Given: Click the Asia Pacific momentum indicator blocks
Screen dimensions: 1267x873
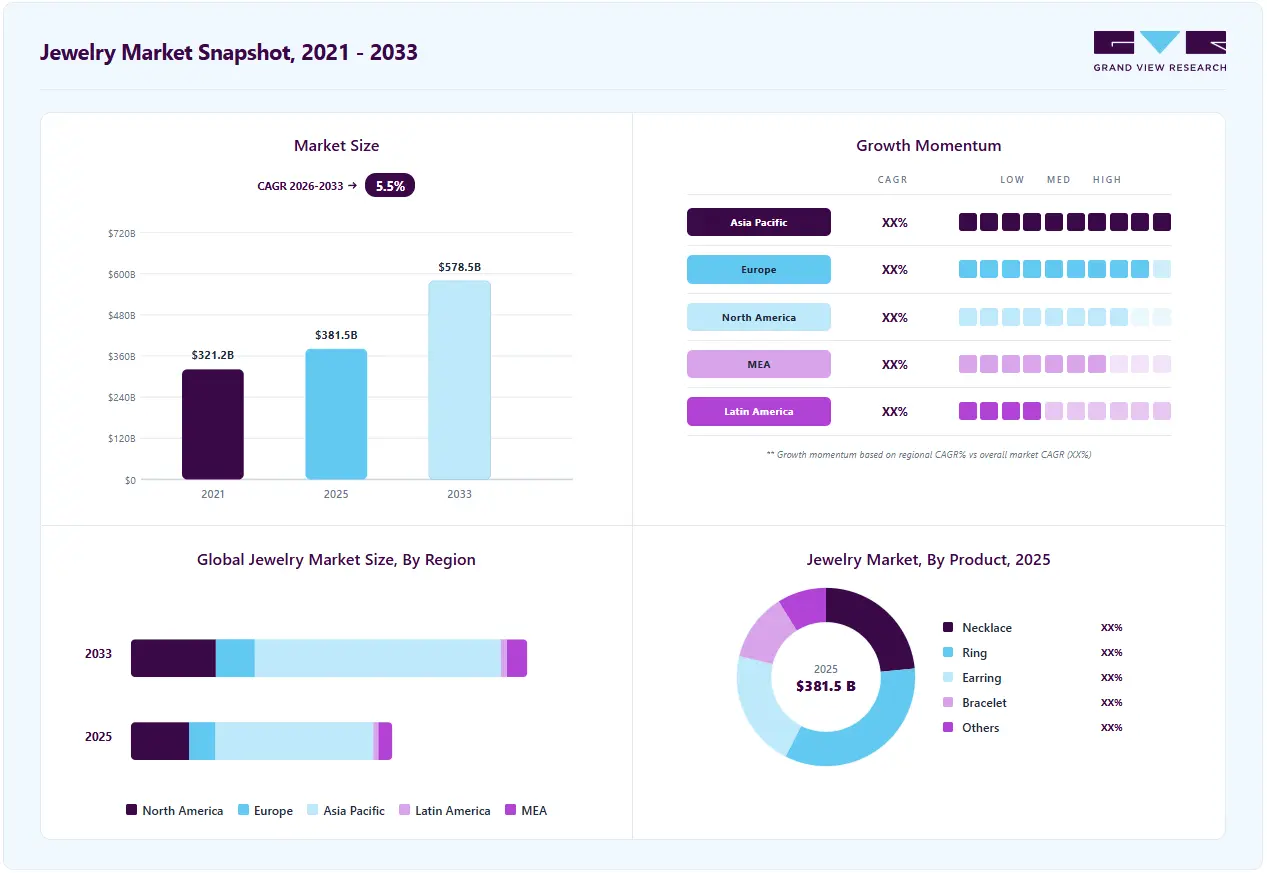Looking at the screenshot, I should point(1065,222).
